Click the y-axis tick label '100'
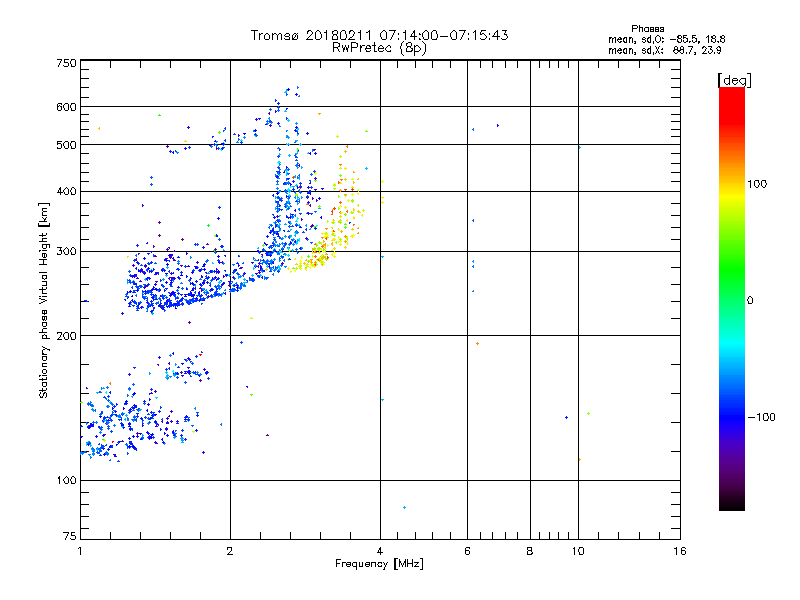The image size is (800, 600). coord(66,481)
